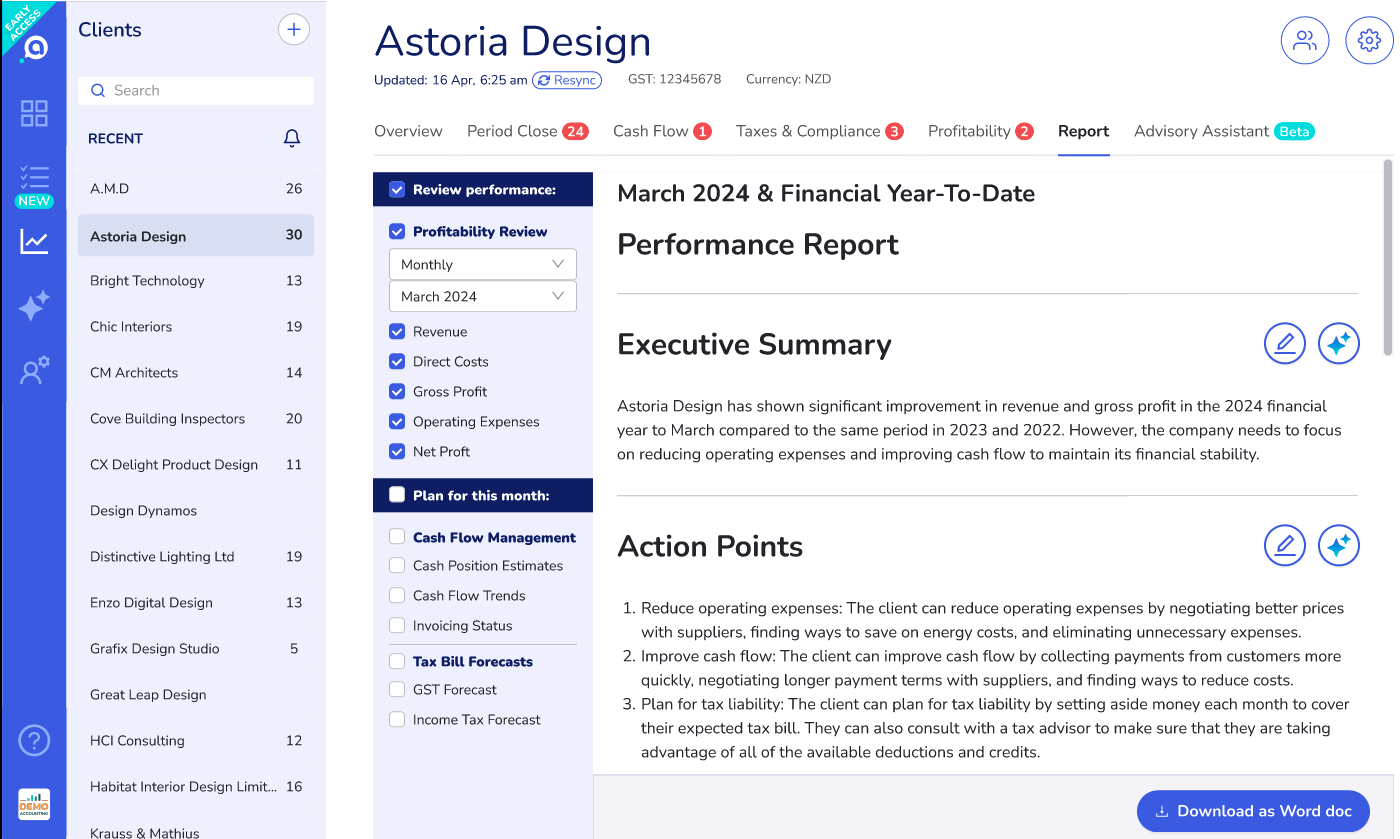Open the Advisory Assistant tab

tap(1224, 131)
